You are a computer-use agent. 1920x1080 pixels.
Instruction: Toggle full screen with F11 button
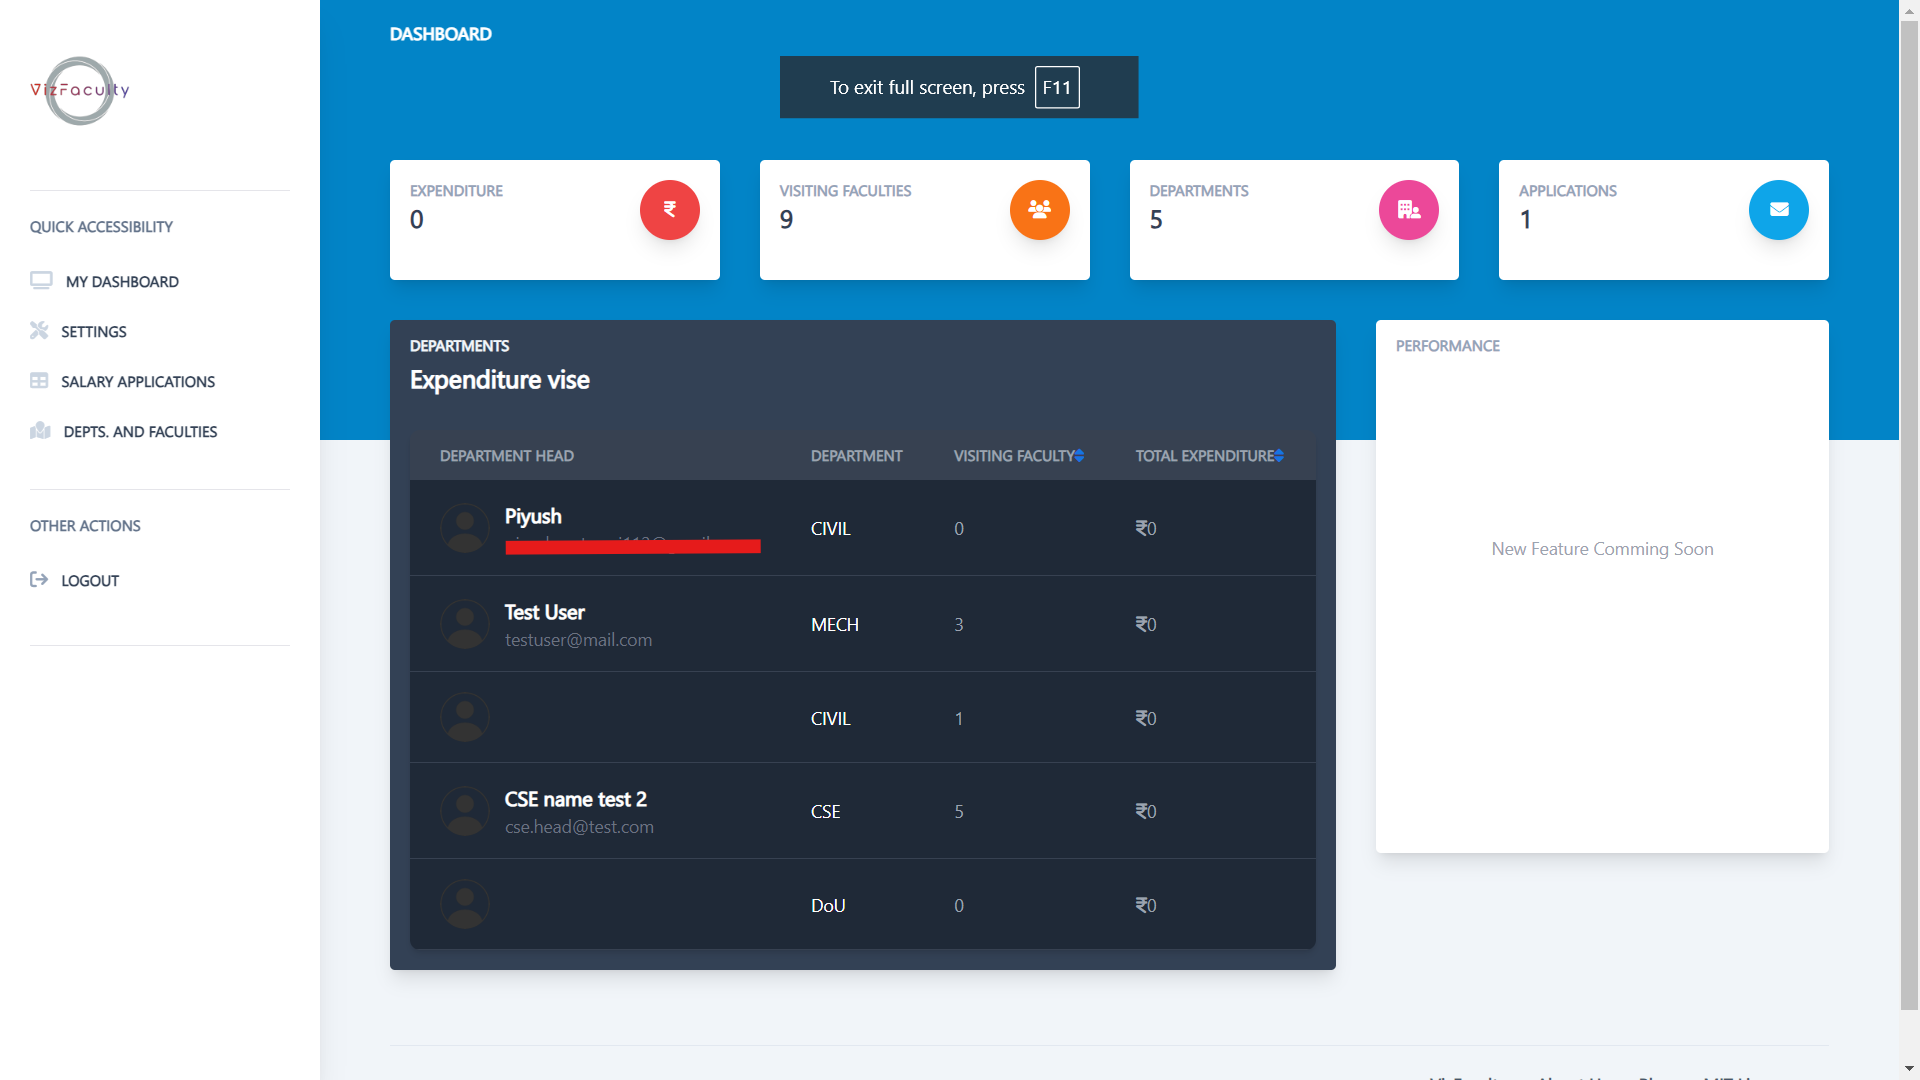tap(1056, 87)
